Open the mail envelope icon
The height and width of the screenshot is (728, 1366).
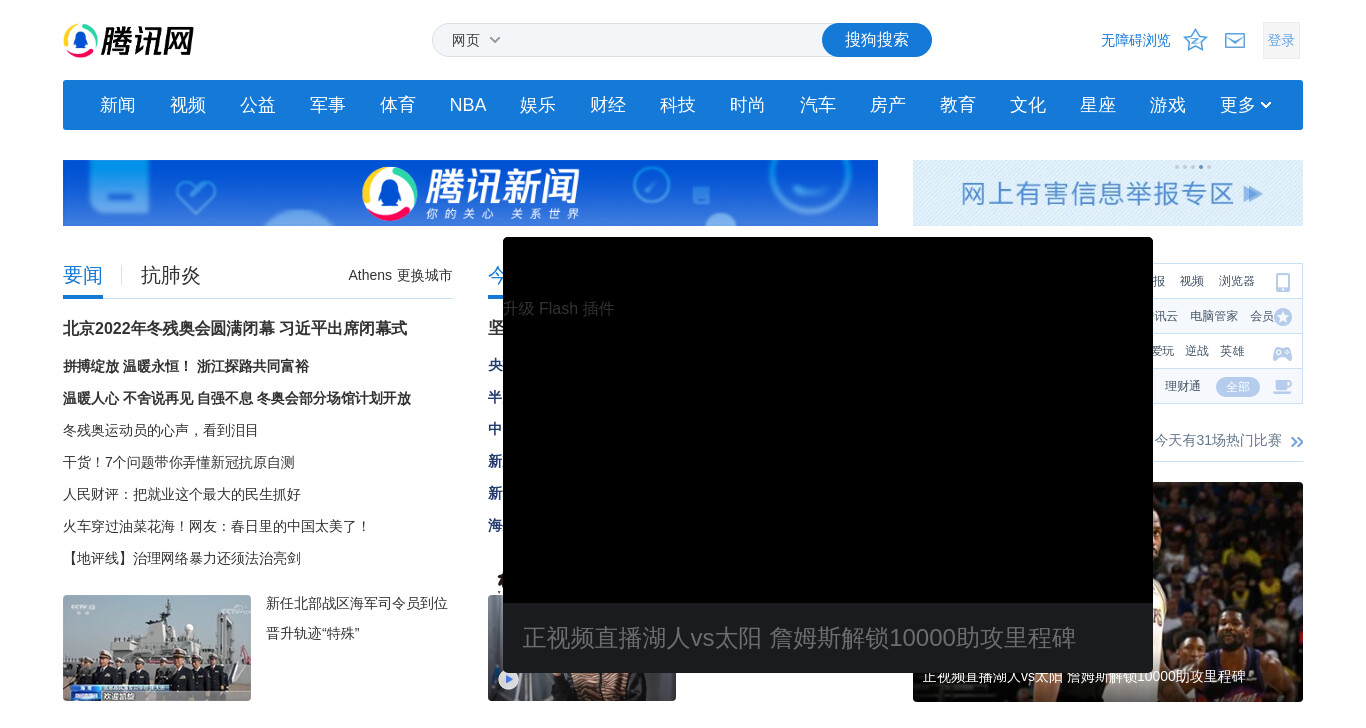[x=1235, y=40]
